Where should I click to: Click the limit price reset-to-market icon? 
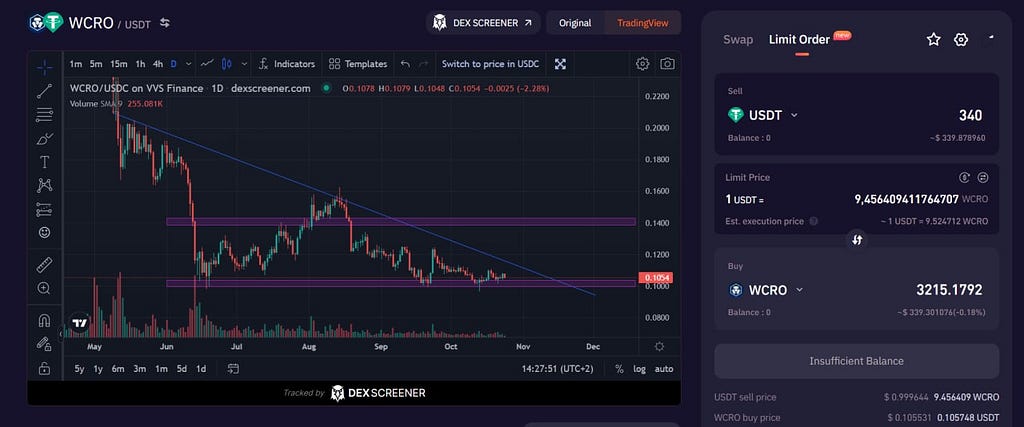tap(965, 177)
